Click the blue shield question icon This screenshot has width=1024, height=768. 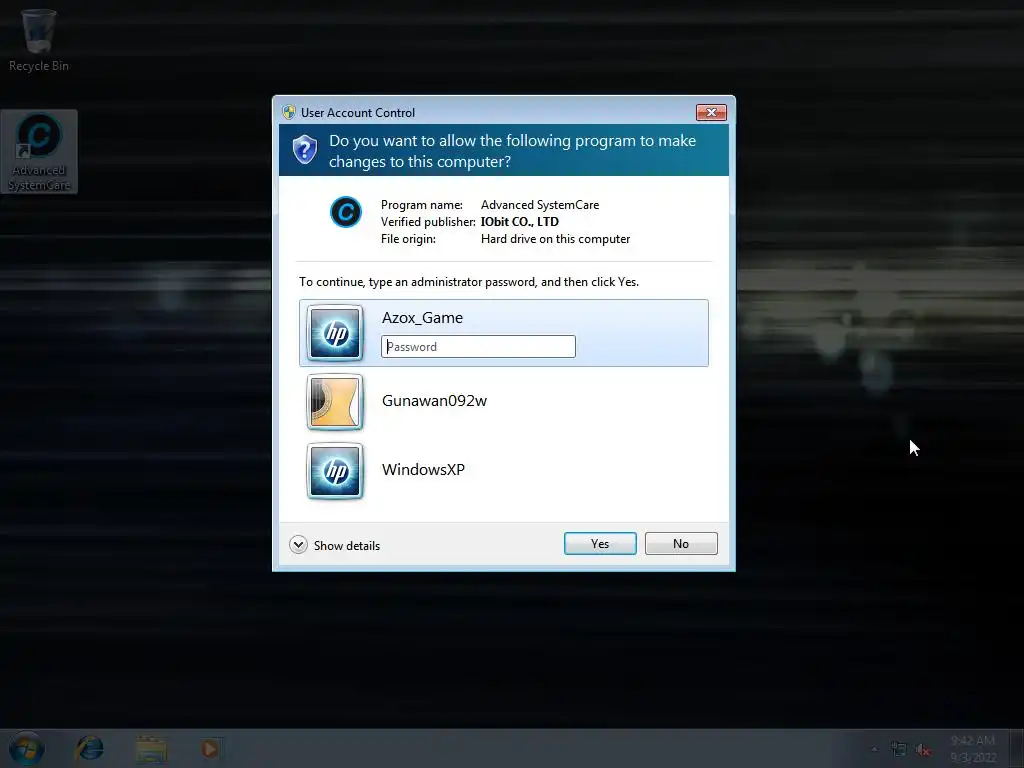coord(304,150)
